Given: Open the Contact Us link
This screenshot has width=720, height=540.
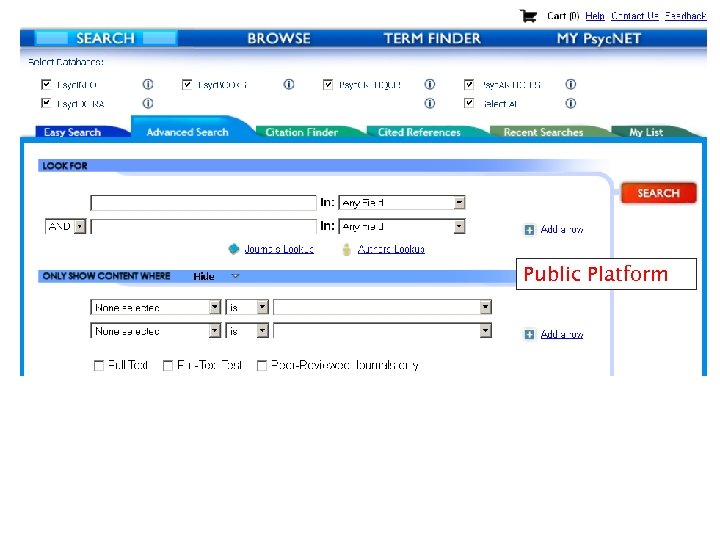Looking at the screenshot, I should coord(635,16).
